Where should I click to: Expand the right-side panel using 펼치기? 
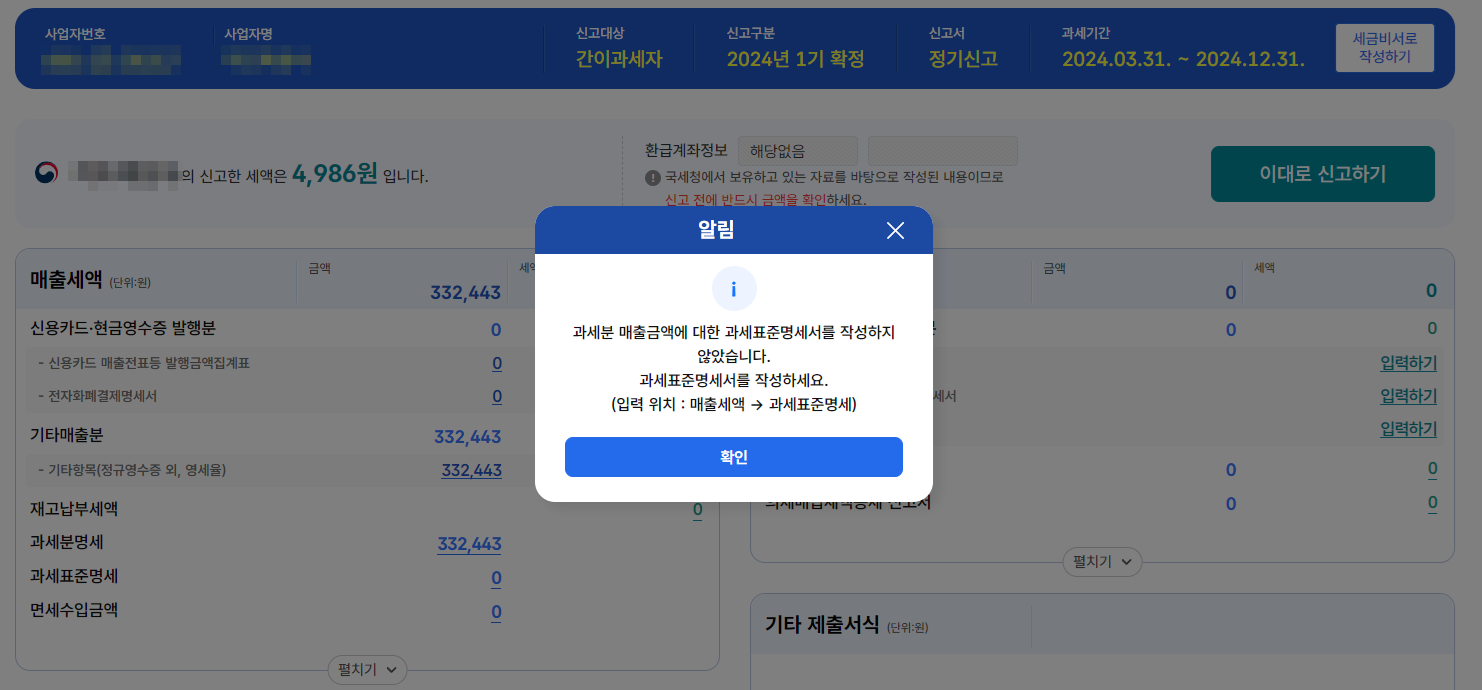[1101, 562]
